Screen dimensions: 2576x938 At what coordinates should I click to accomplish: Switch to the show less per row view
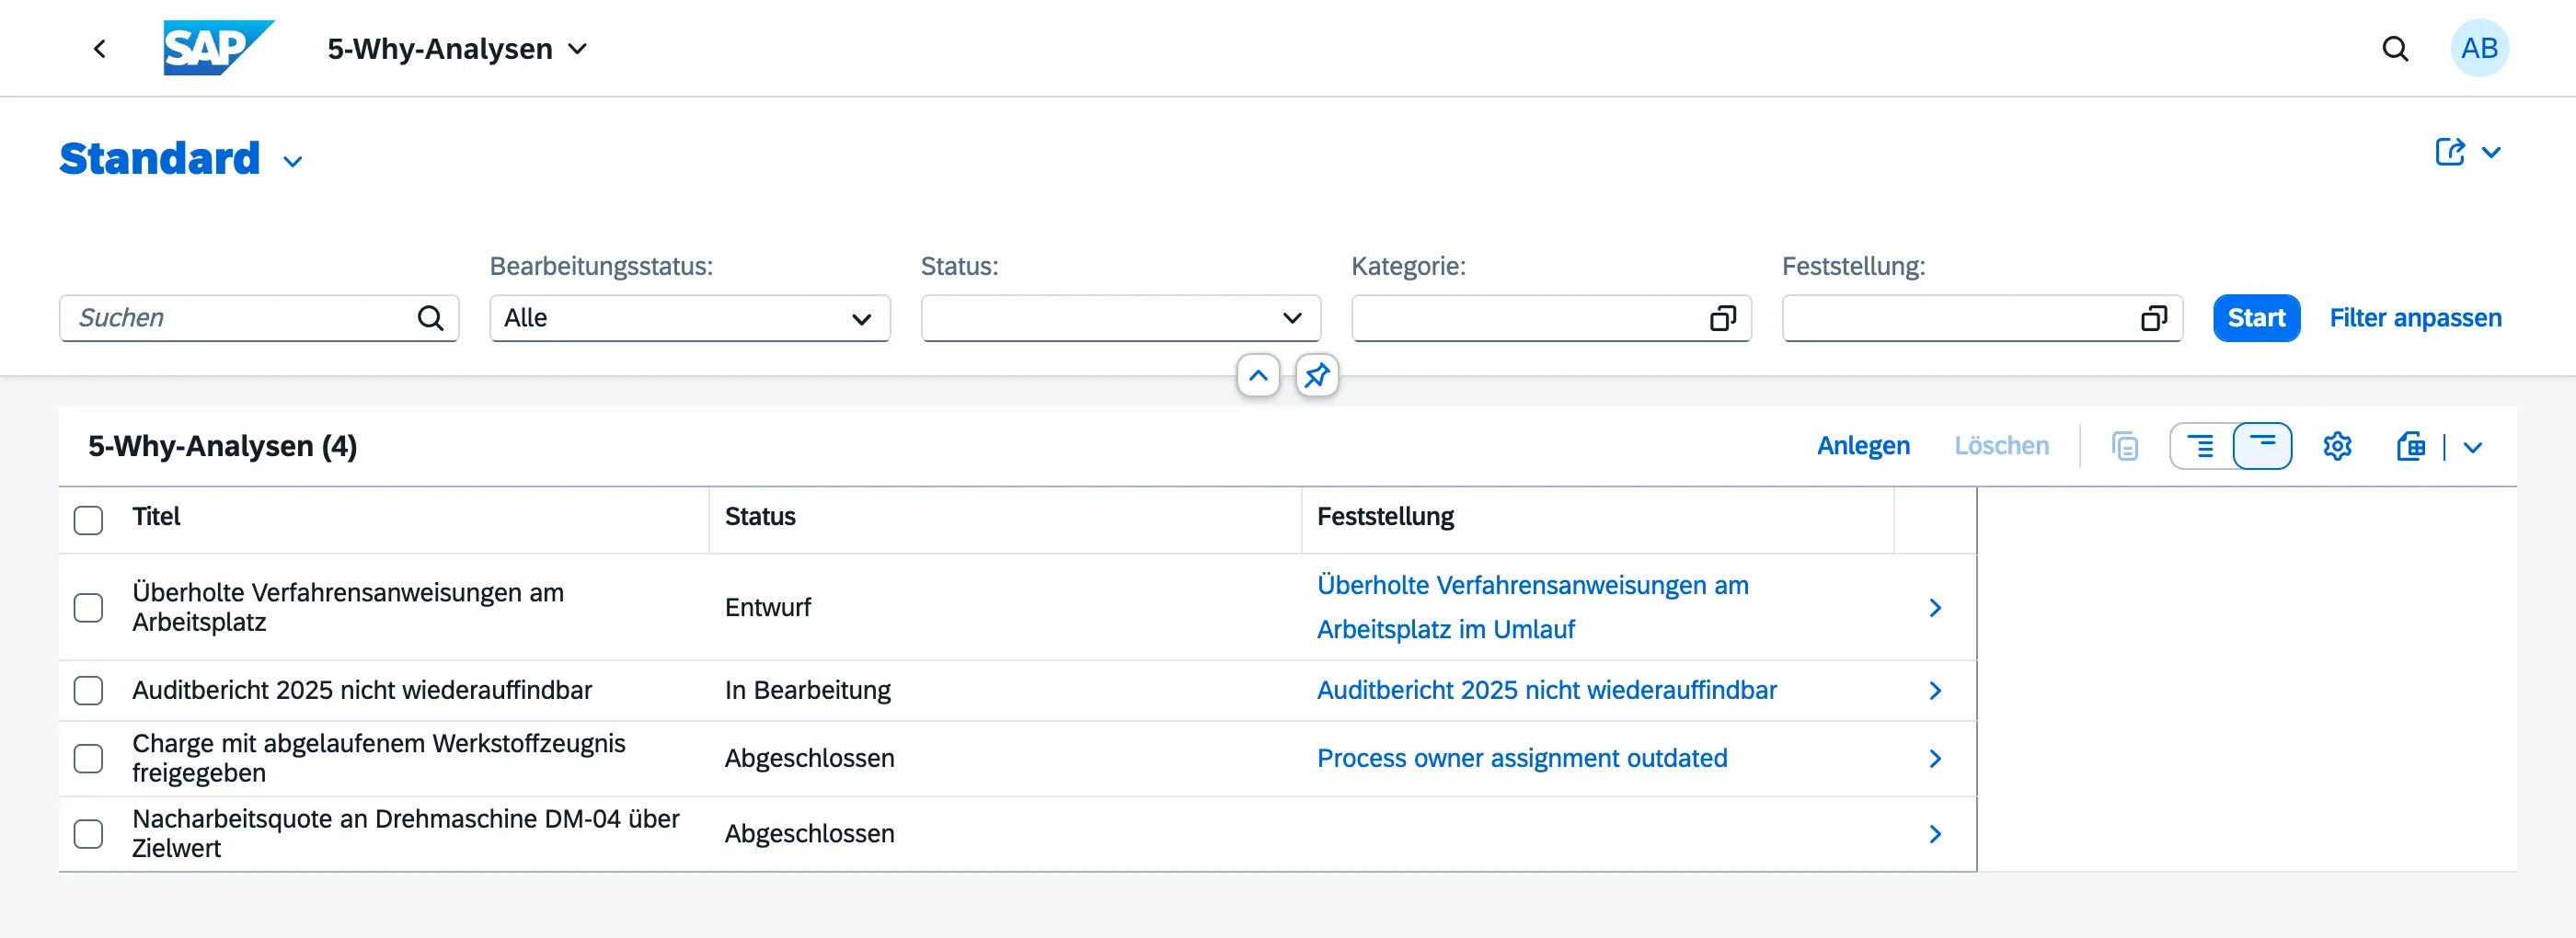2262,446
